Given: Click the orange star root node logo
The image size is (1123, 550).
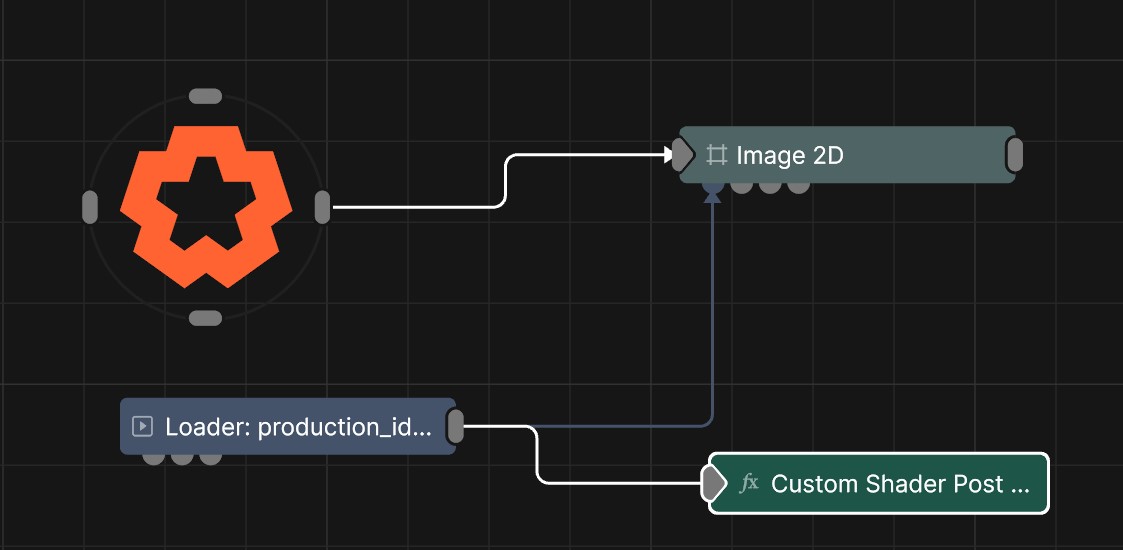Looking at the screenshot, I should [206, 207].
